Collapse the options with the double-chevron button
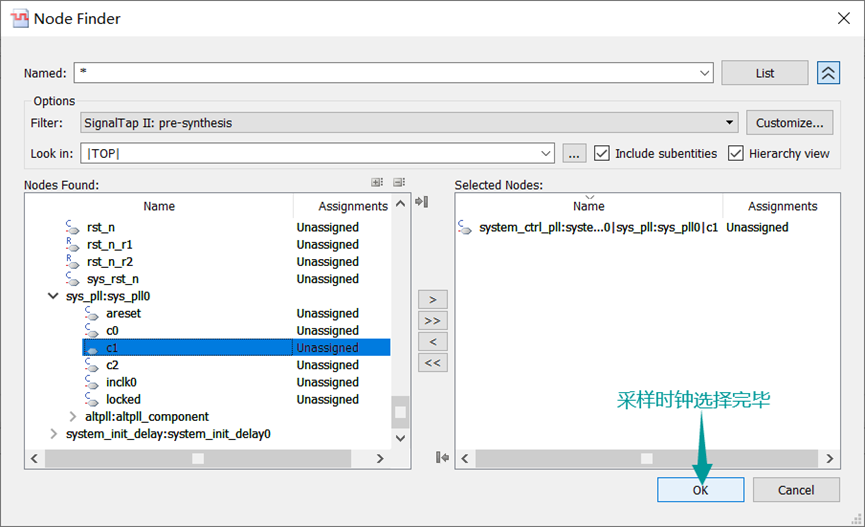The image size is (865, 527). pyautogui.click(x=828, y=73)
